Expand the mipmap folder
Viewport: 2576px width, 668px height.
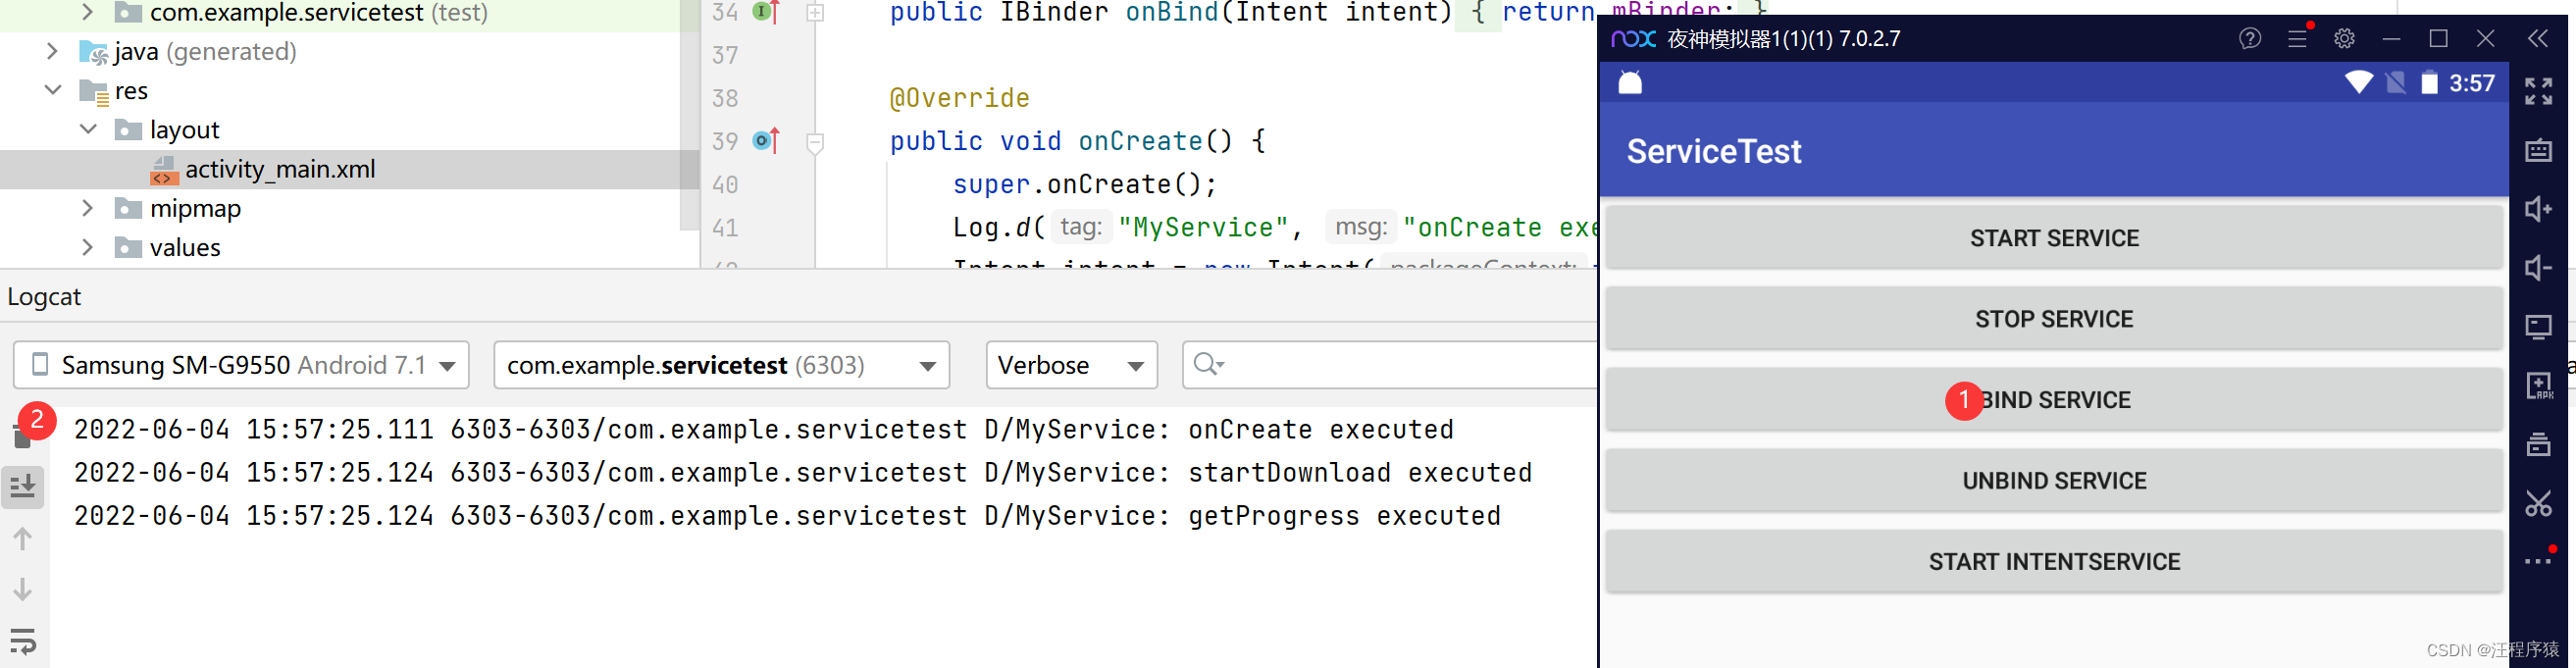(87, 208)
